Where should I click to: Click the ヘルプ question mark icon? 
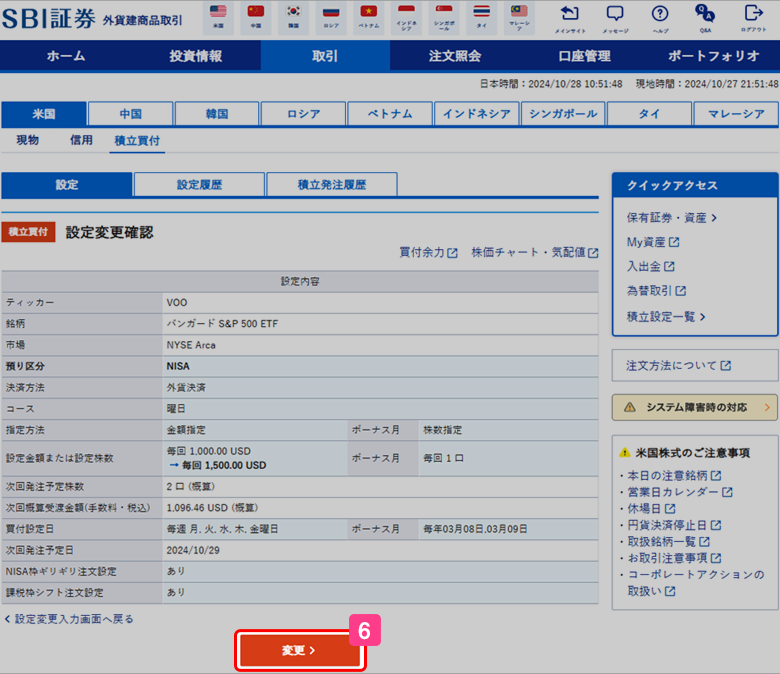tap(660, 18)
